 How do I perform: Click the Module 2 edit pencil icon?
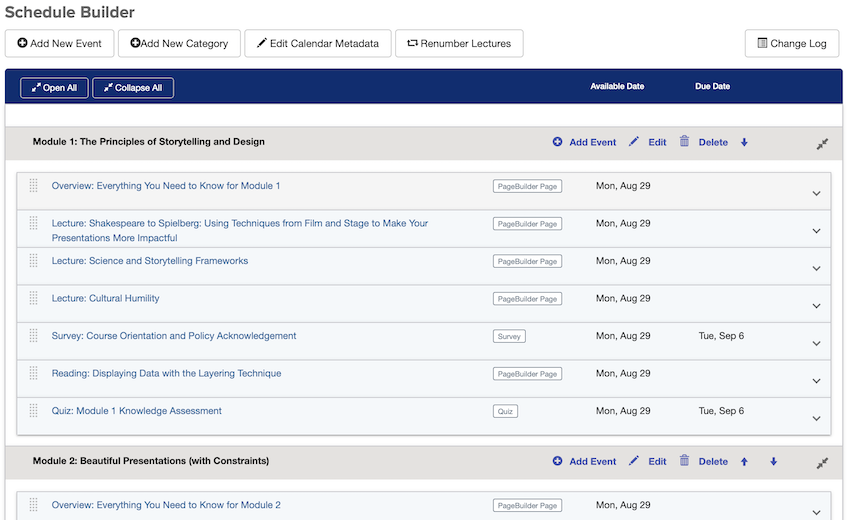634,461
